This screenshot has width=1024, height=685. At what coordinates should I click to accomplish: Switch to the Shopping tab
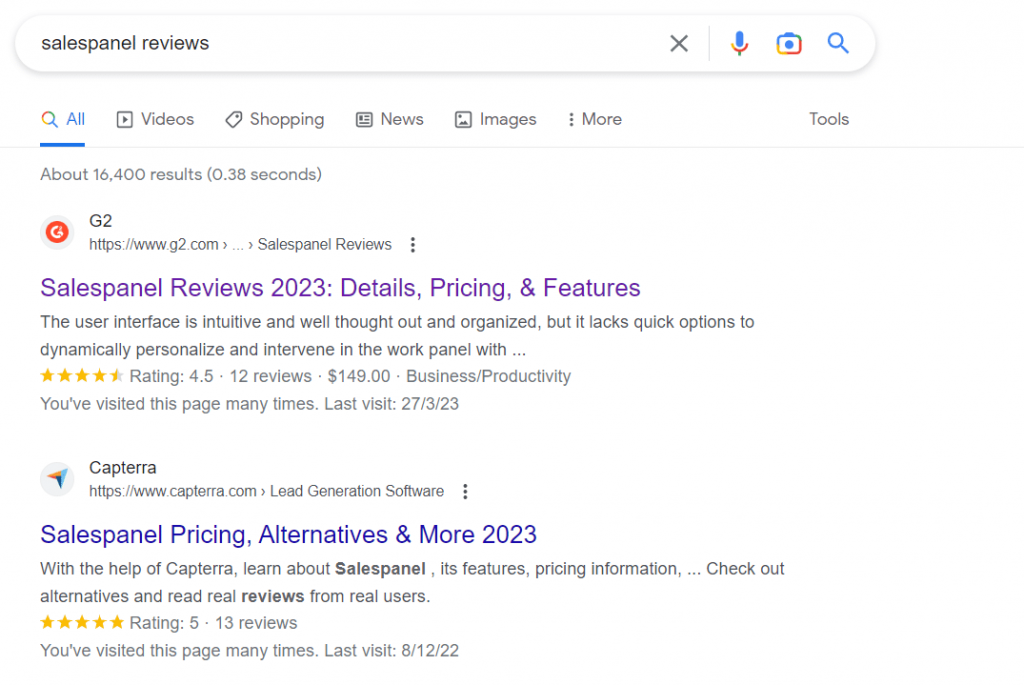coord(274,119)
